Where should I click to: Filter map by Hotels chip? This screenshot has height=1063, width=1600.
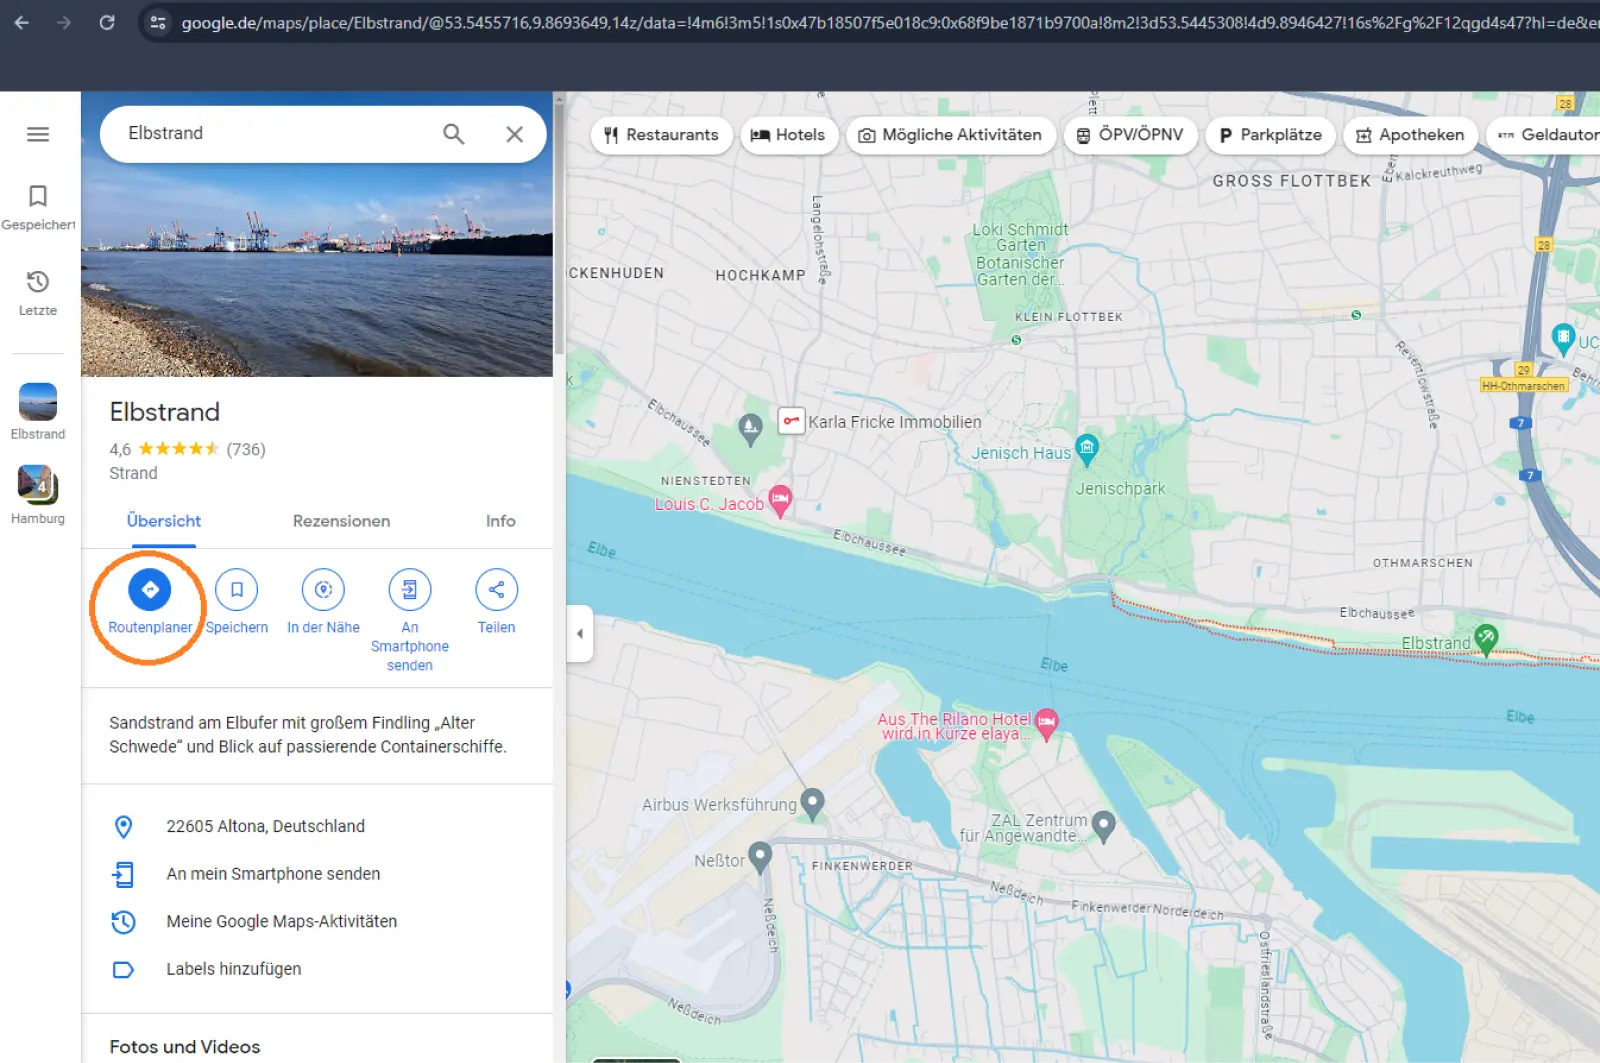(788, 135)
